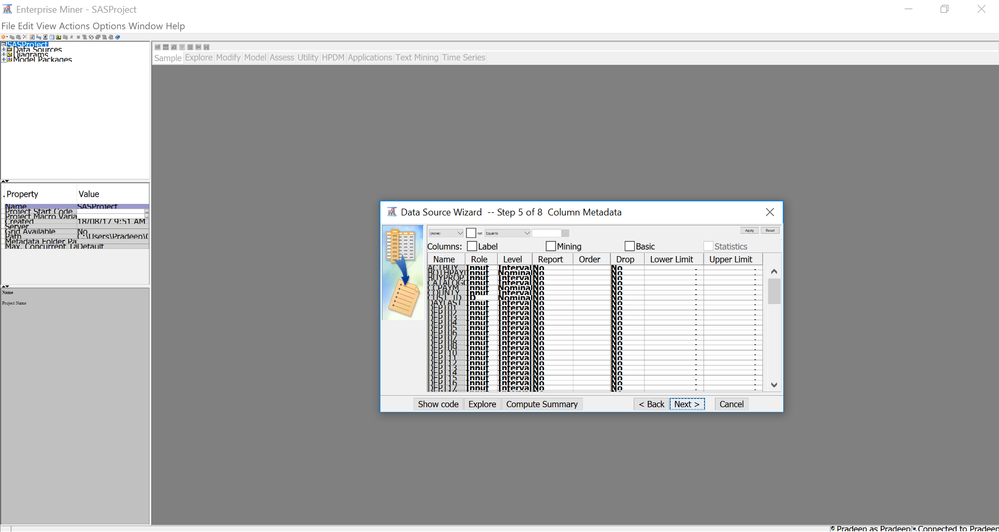Sort by the Report column header
Screen dimensions: 999x532
click(x=550, y=259)
